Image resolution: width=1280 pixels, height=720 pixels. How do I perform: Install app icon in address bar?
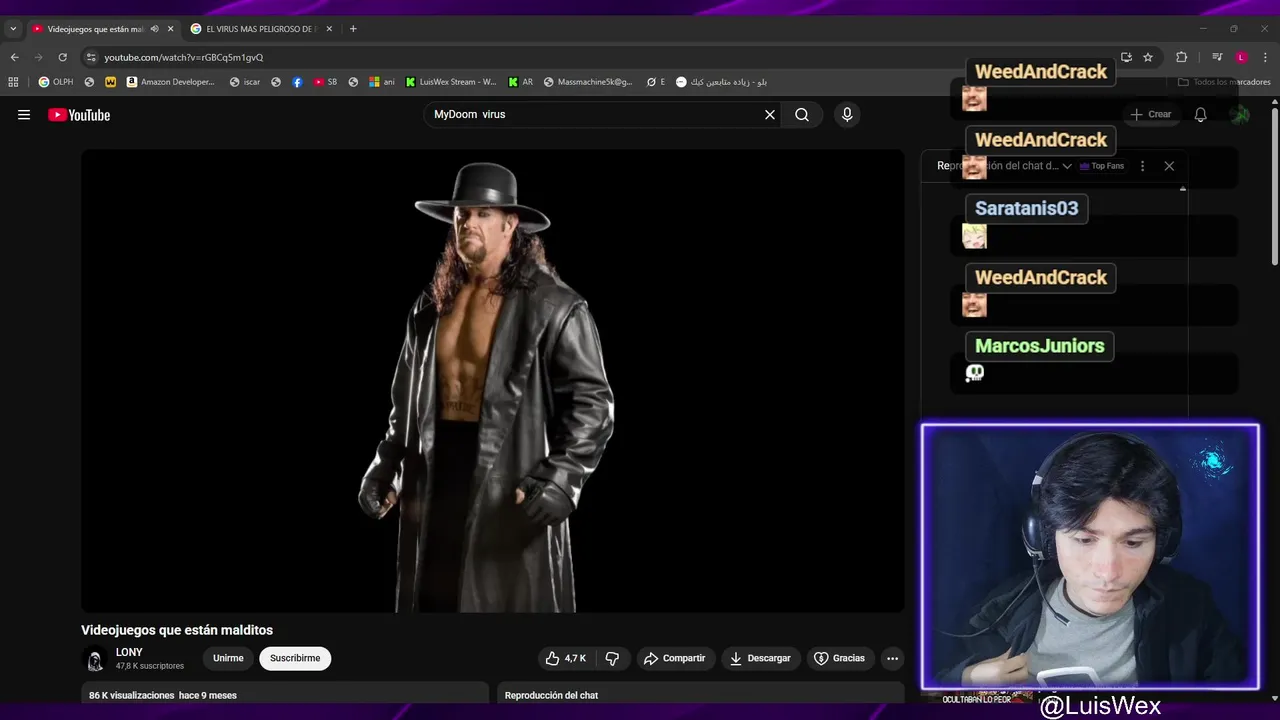coord(1126,57)
